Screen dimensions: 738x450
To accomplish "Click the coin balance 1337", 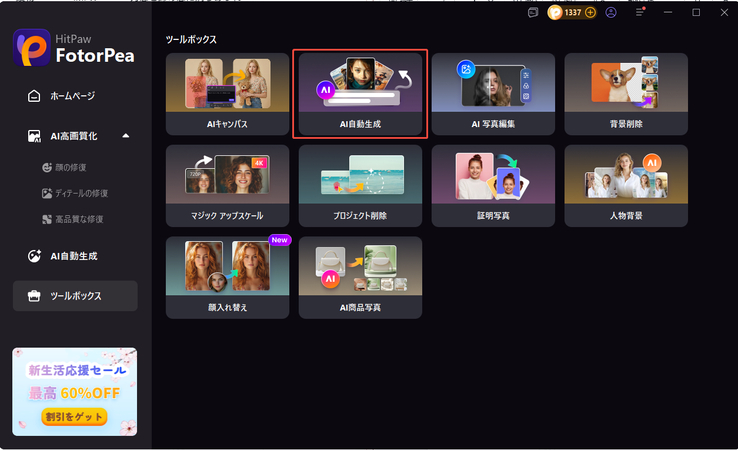I will tap(573, 13).
